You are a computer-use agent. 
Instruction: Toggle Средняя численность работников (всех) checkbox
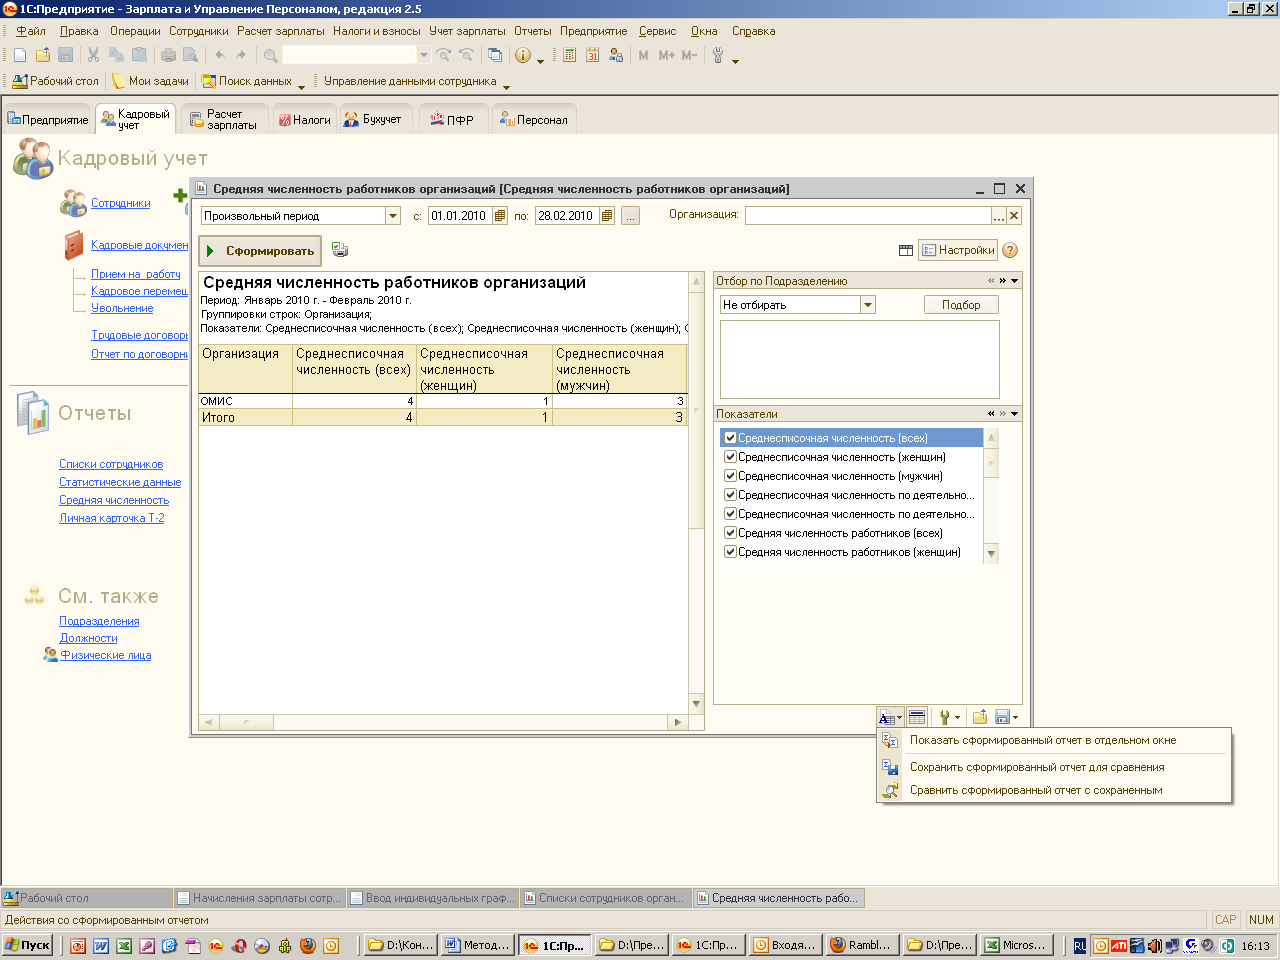(730, 533)
